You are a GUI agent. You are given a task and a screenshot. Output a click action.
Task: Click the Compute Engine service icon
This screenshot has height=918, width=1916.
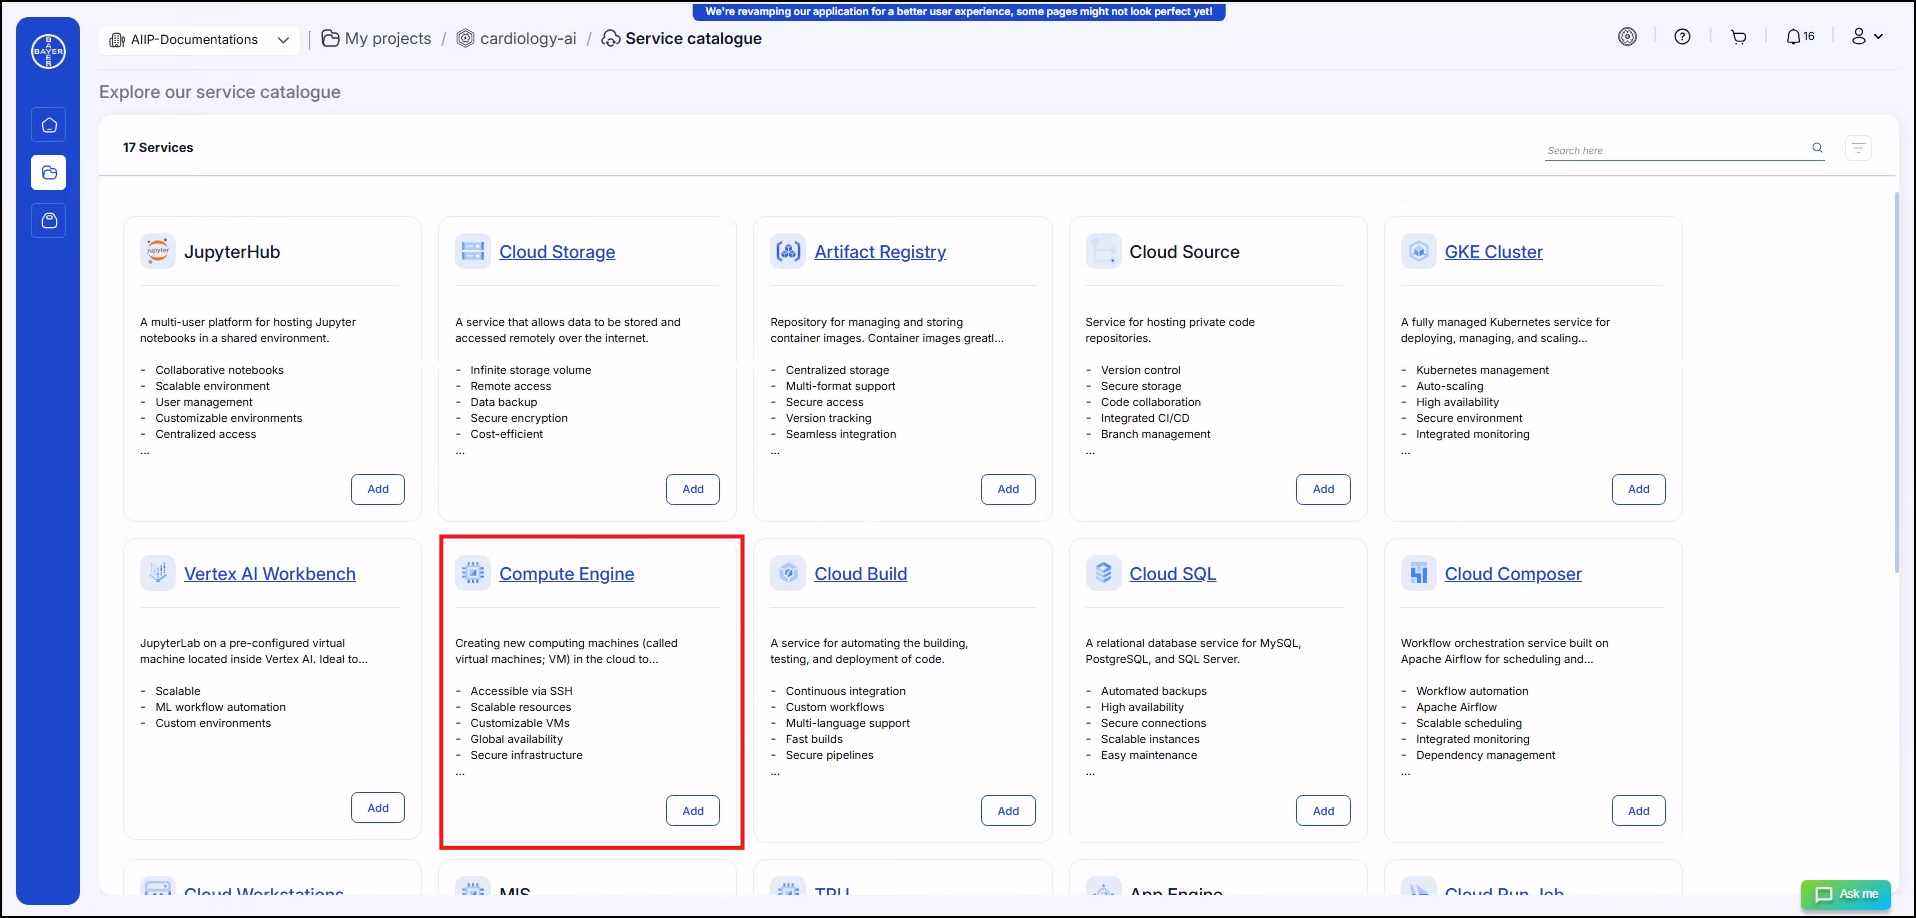coord(473,573)
